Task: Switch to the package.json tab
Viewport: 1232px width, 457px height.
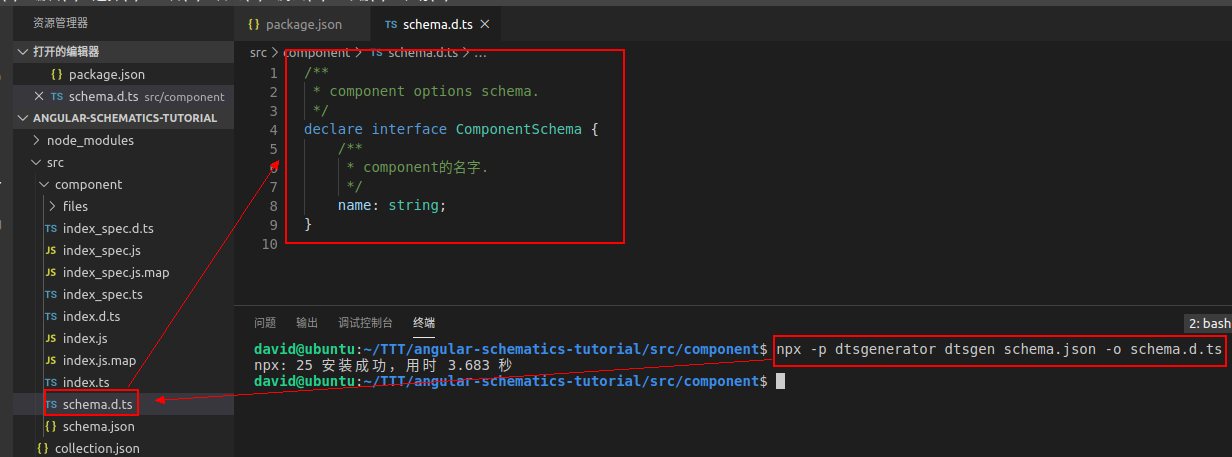Action: (x=303, y=24)
